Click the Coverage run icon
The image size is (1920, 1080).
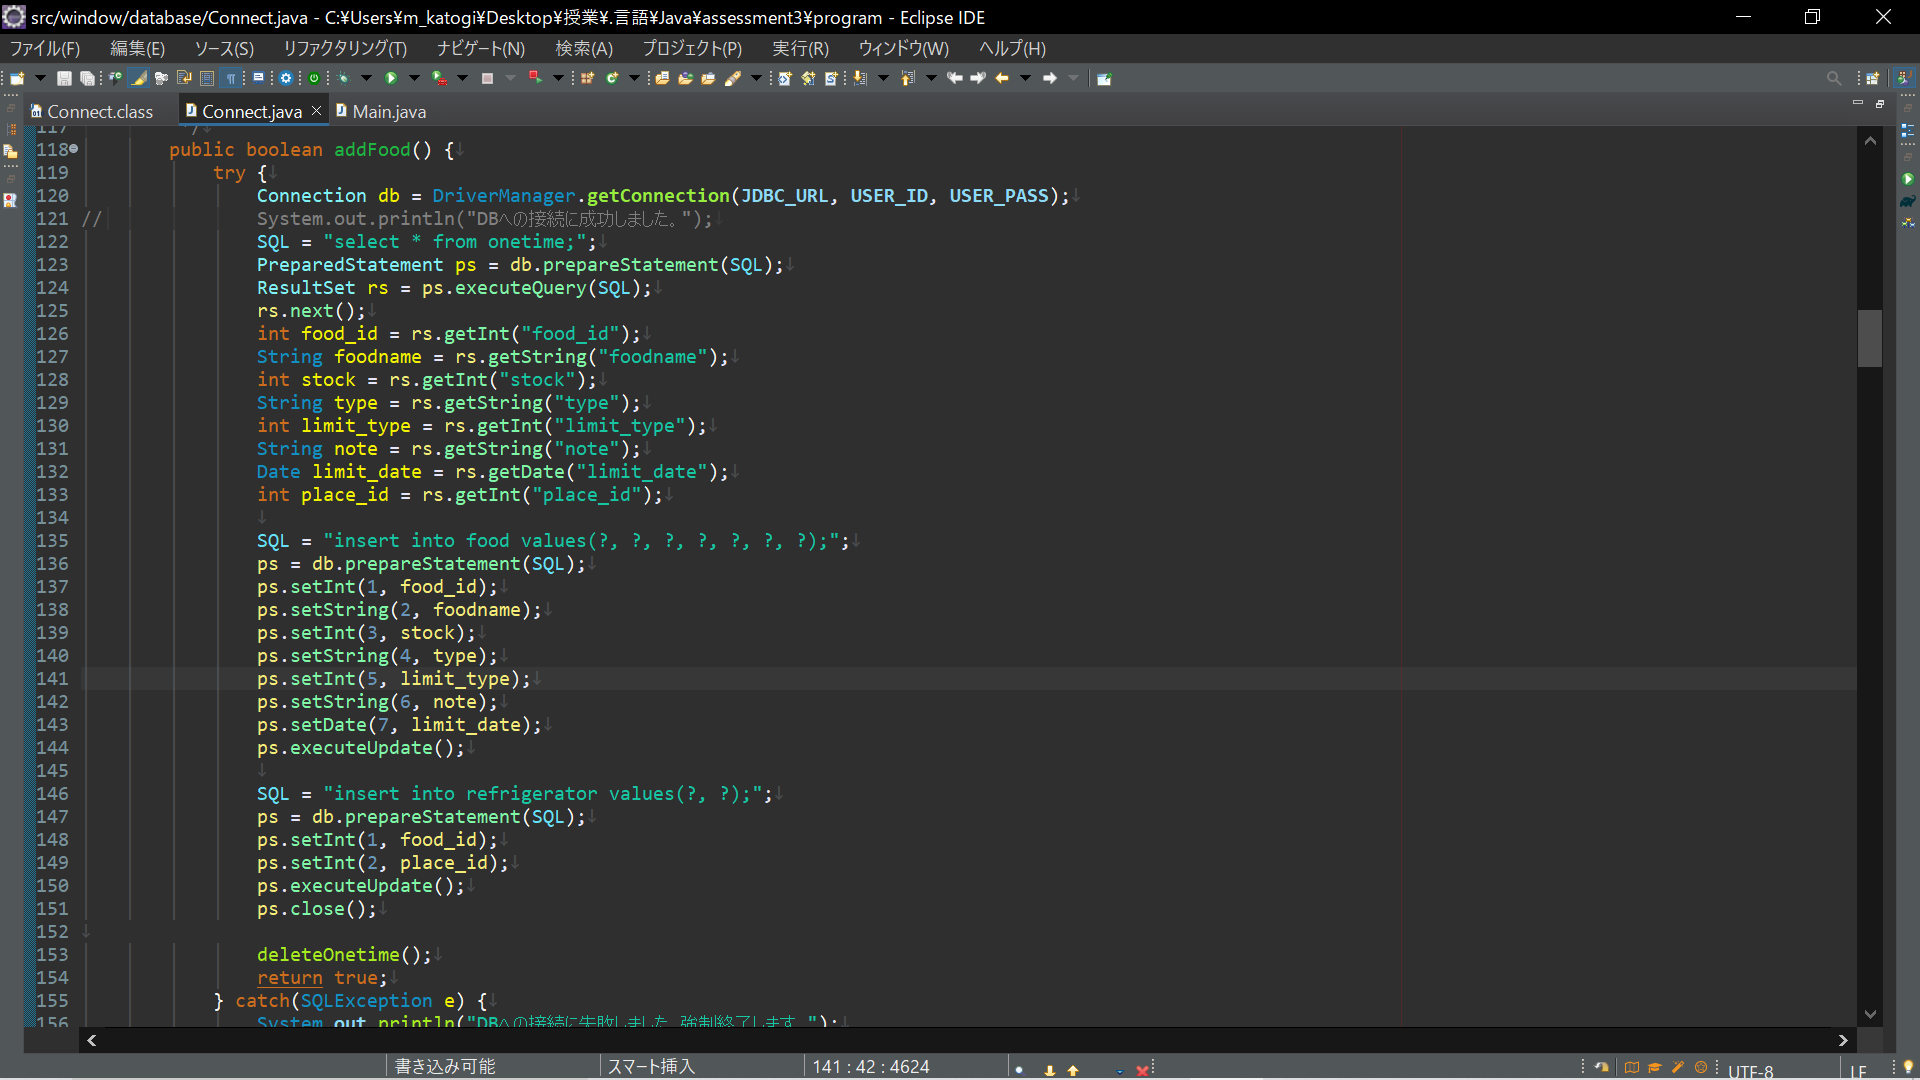(x=439, y=78)
